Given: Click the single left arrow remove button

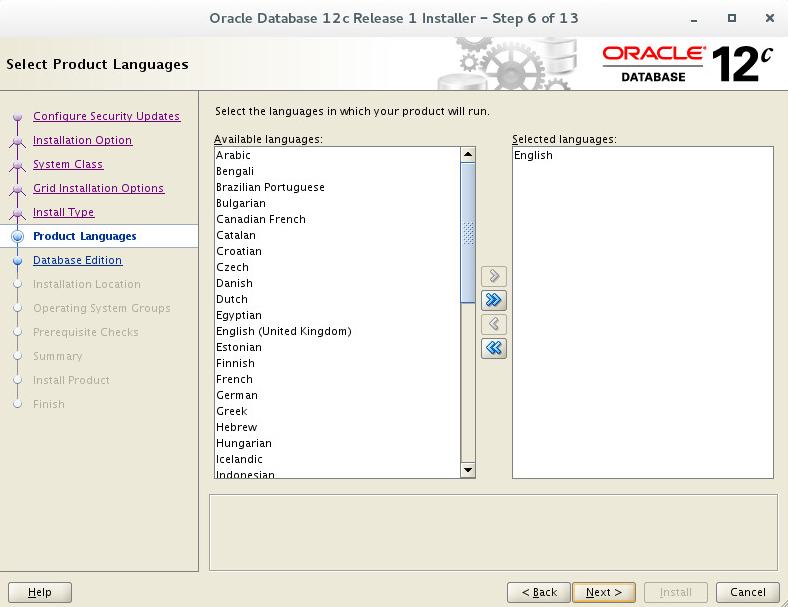Looking at the screenshot, I should 494,324.
